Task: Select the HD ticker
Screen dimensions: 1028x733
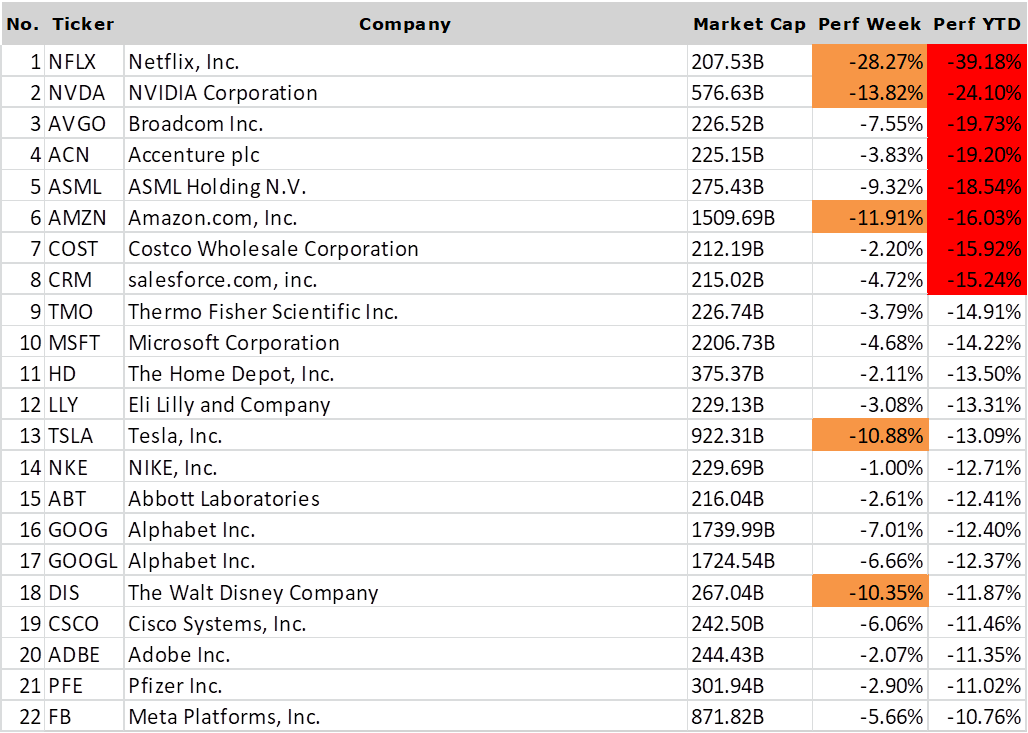Action: tap(62, 374)
